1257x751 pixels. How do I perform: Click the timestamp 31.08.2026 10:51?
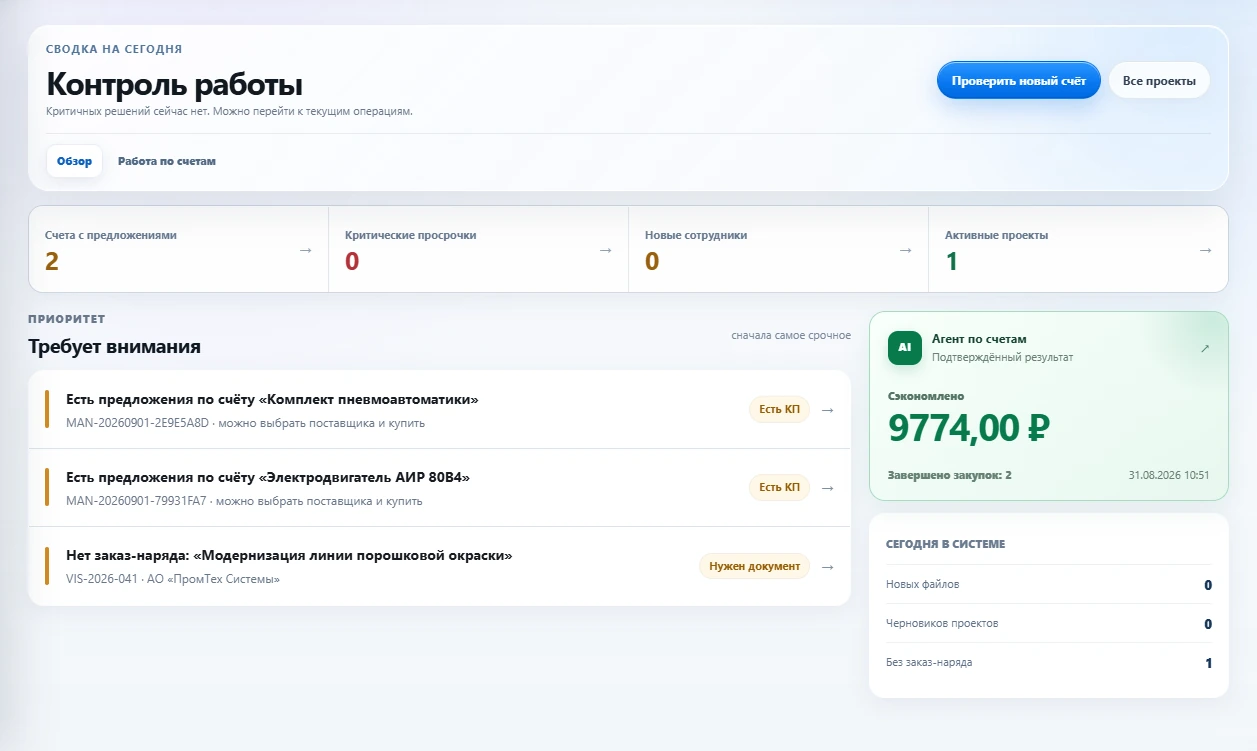(x=1168, y=475)
